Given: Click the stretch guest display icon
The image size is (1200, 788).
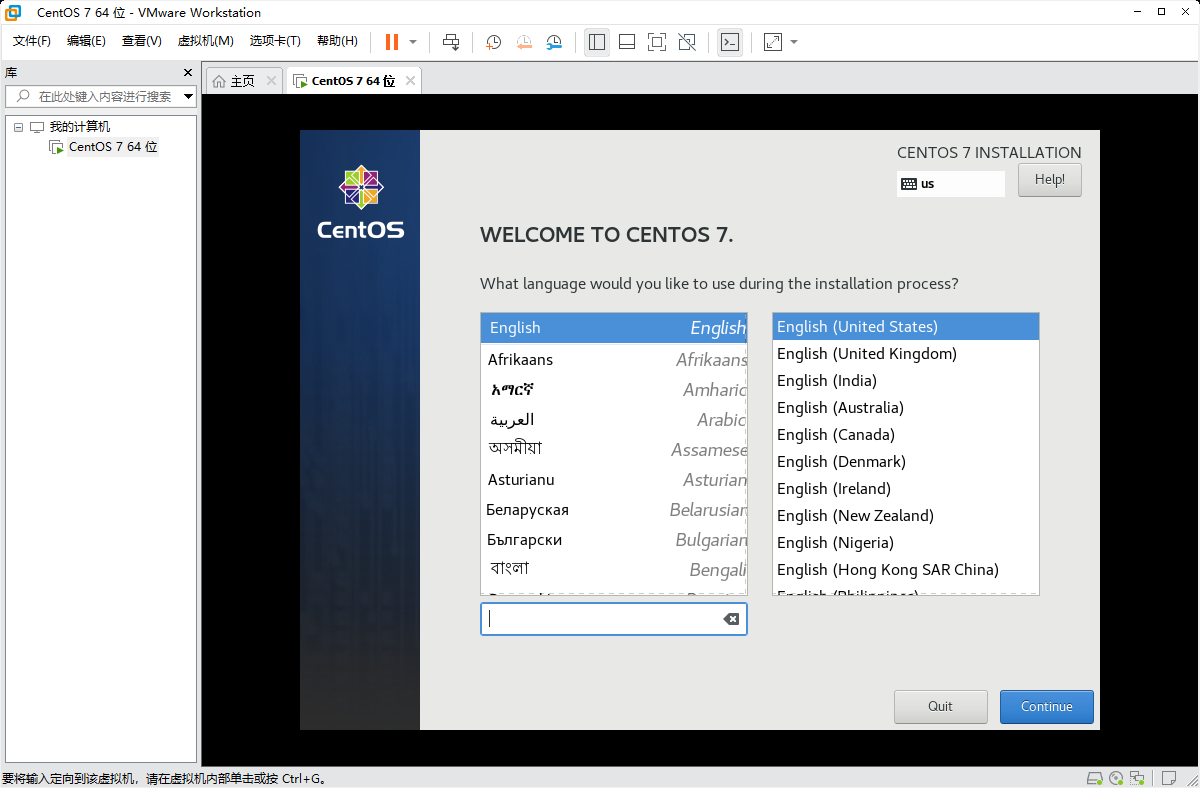Looking at the screenshot, I should click(x=773, y=42).
